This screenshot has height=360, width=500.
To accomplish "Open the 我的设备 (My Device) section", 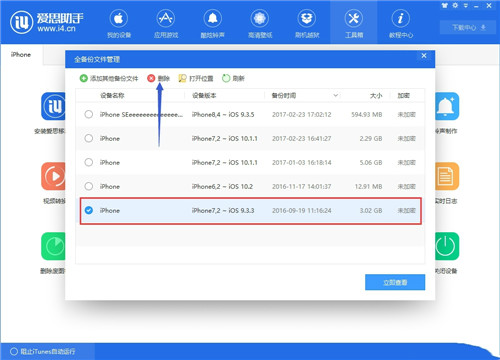I will 119,23.
